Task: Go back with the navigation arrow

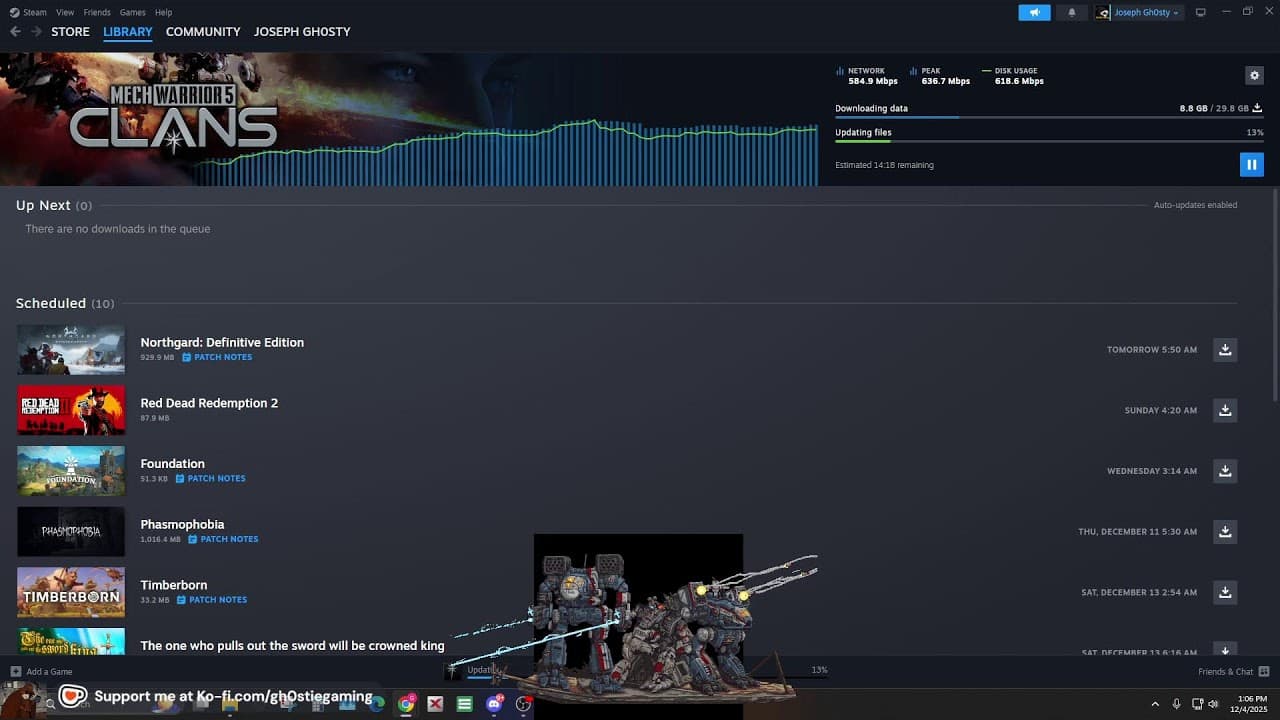Action: click(15, 32)
